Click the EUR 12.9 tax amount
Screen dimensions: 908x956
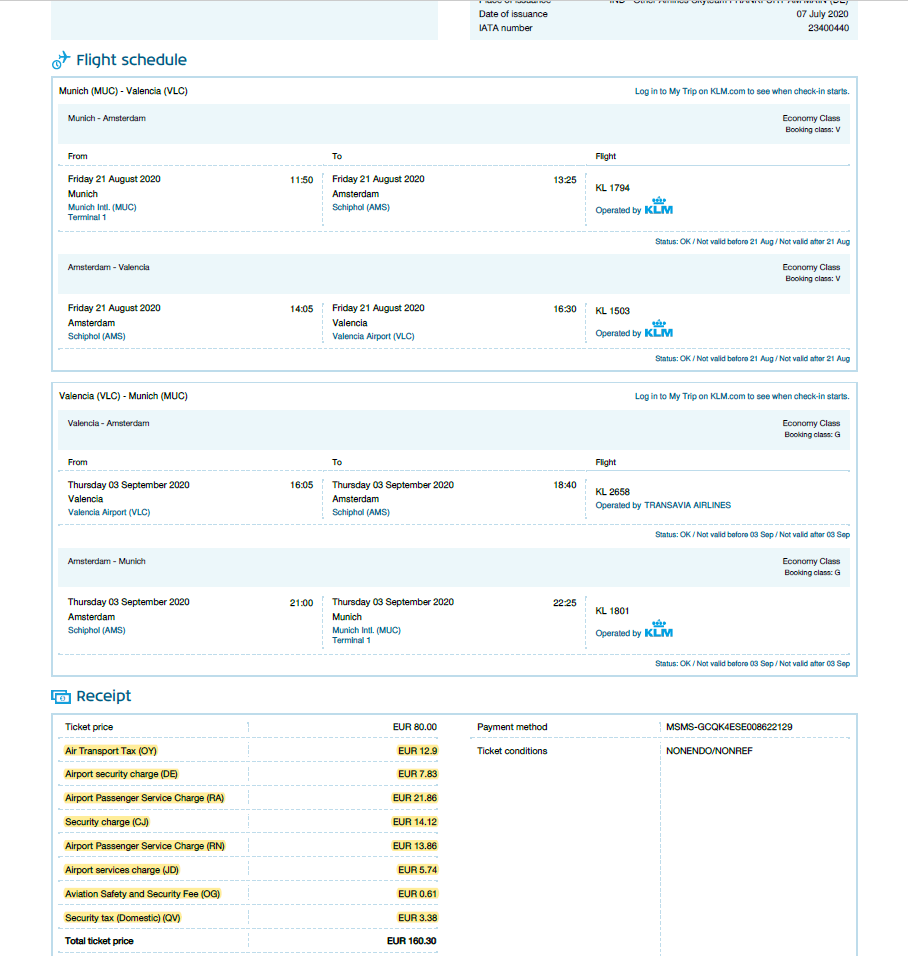point(417,751)
